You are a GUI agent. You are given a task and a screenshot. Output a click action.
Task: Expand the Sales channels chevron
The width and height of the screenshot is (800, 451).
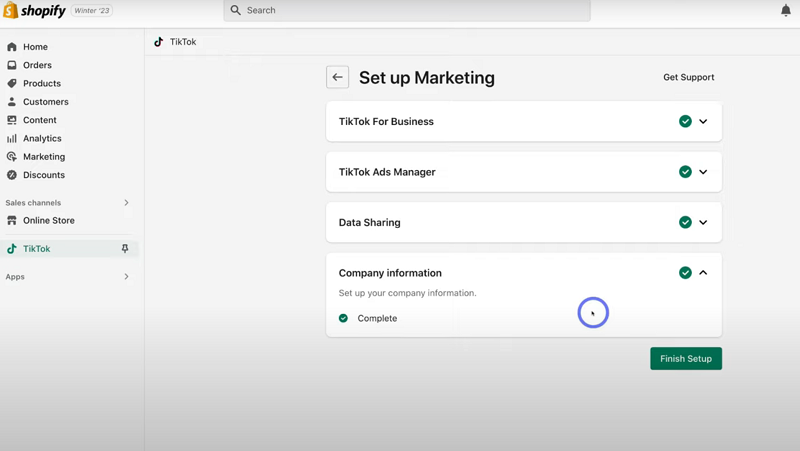click(x=127, y=203)
